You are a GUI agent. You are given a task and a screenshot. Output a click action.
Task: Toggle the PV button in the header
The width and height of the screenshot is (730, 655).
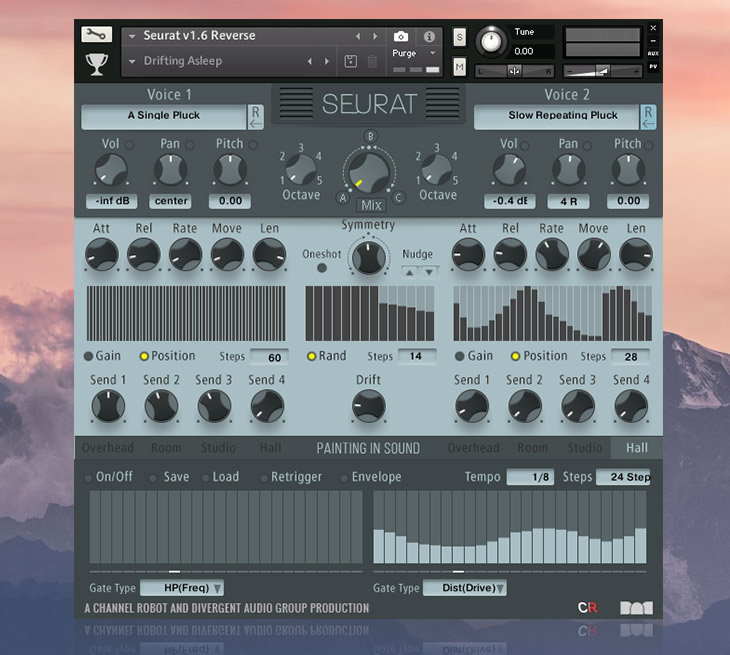(653, 67)
